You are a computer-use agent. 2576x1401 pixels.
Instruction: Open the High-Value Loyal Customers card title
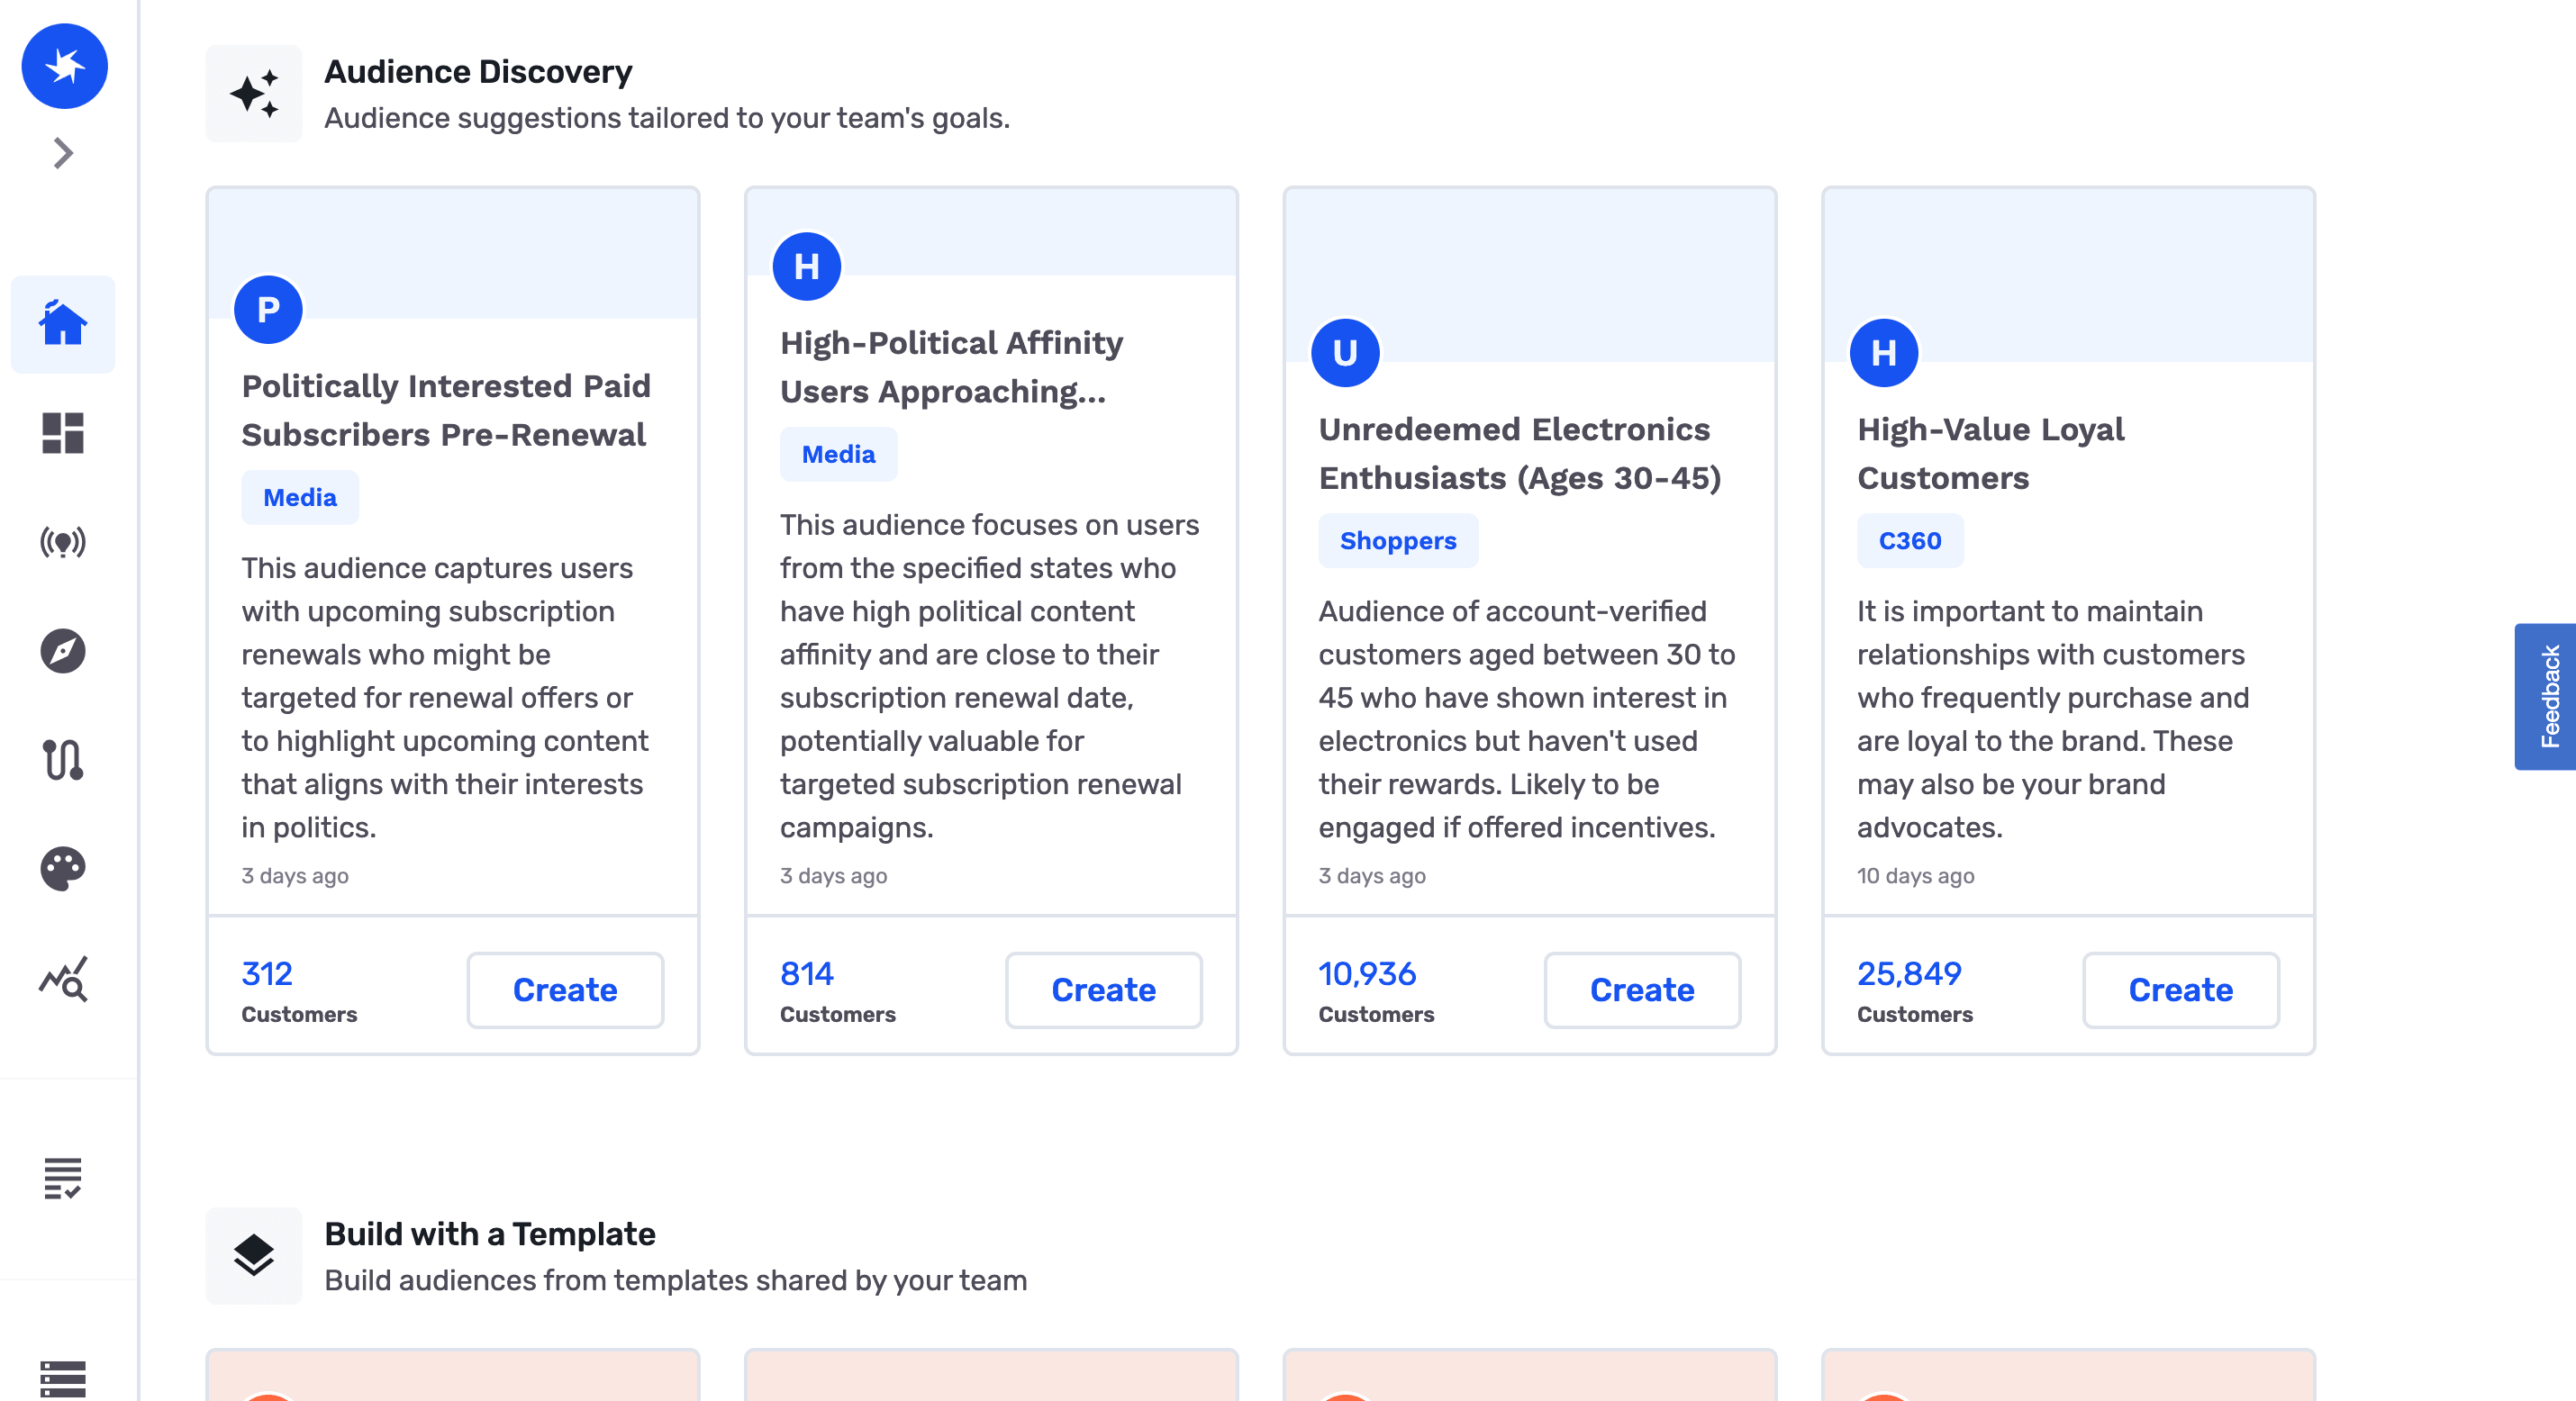pos(1989,453)
